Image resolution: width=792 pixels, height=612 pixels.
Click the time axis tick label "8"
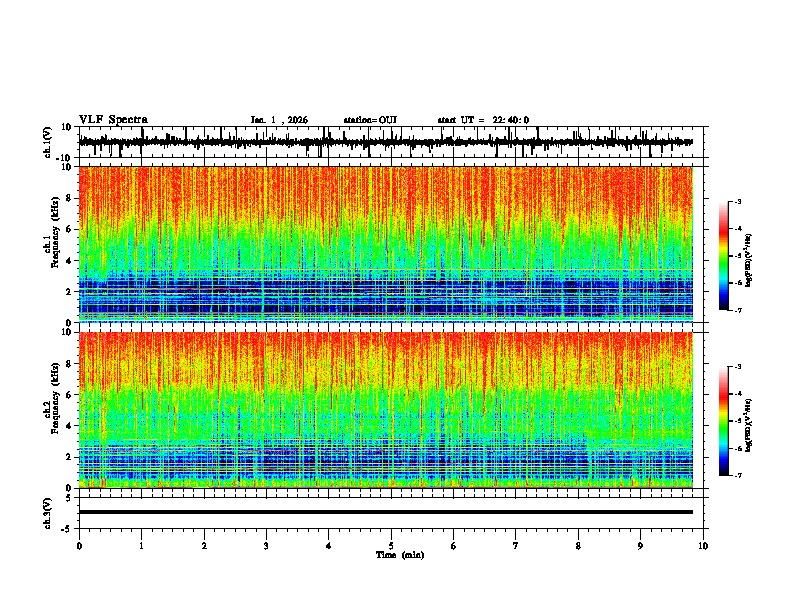(578, 546)
